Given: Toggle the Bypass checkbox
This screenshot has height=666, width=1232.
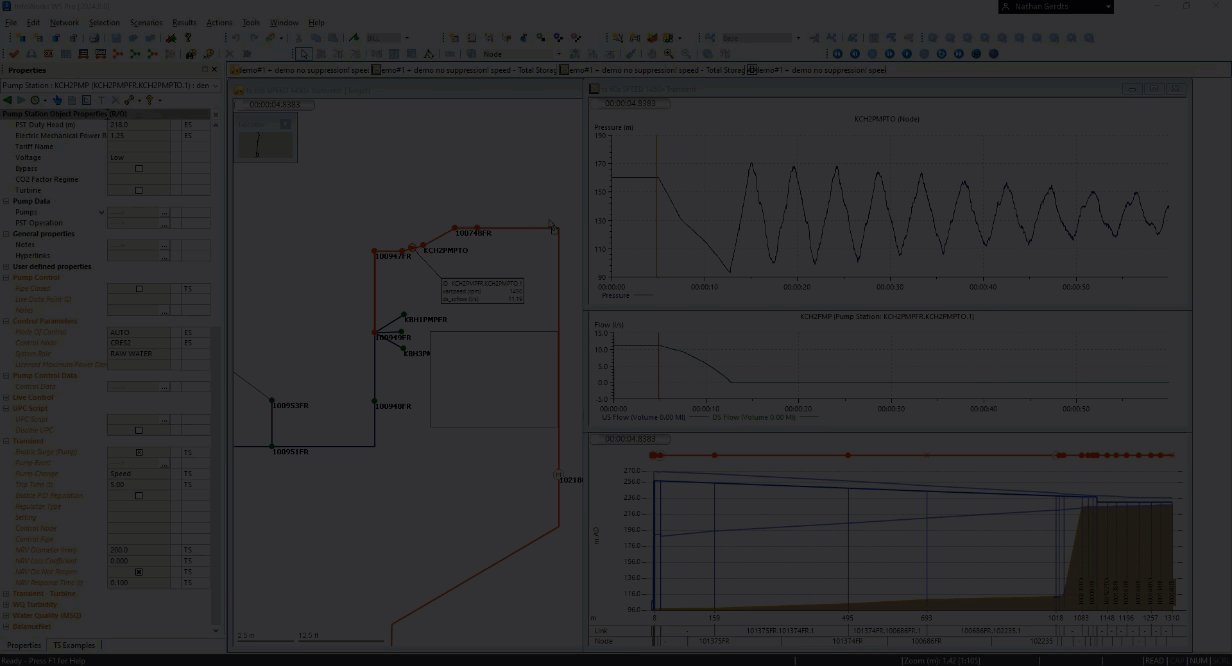Looking at the screenshot, I should 139,168.
